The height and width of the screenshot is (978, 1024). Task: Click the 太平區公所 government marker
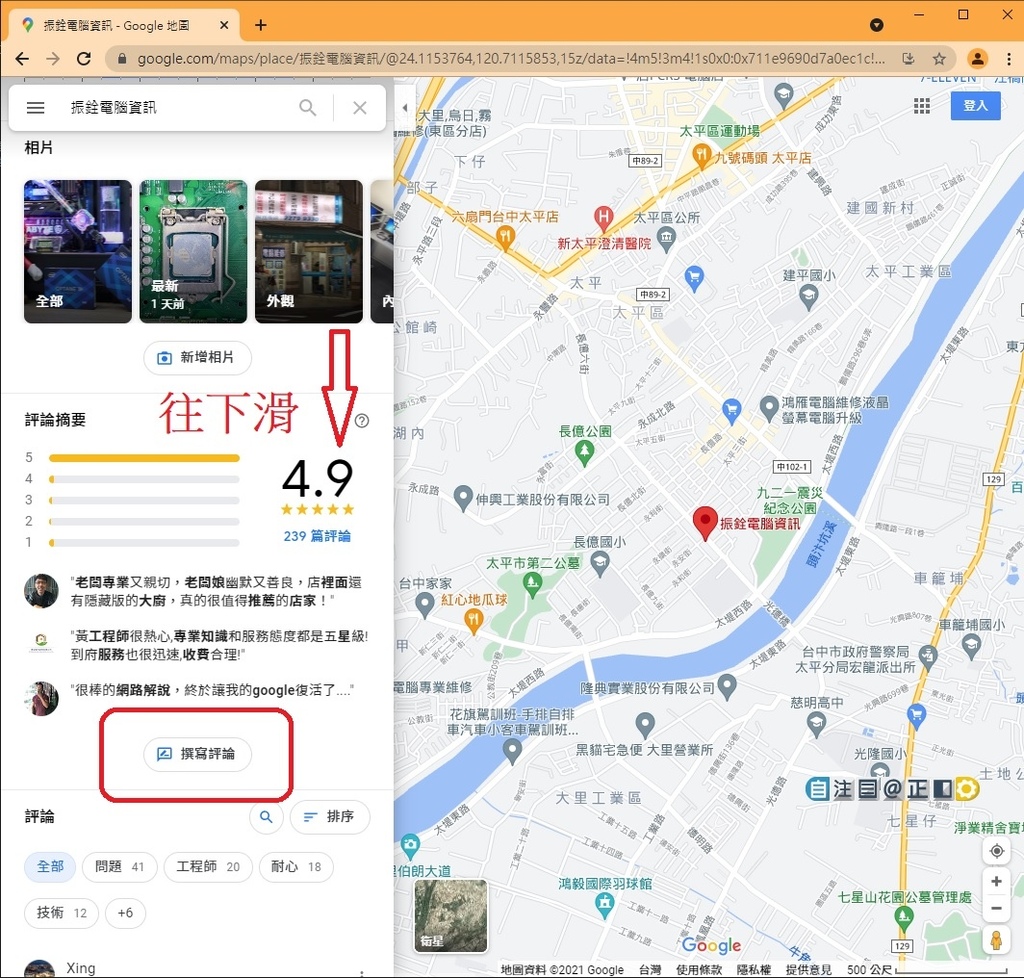coord(666,239)
